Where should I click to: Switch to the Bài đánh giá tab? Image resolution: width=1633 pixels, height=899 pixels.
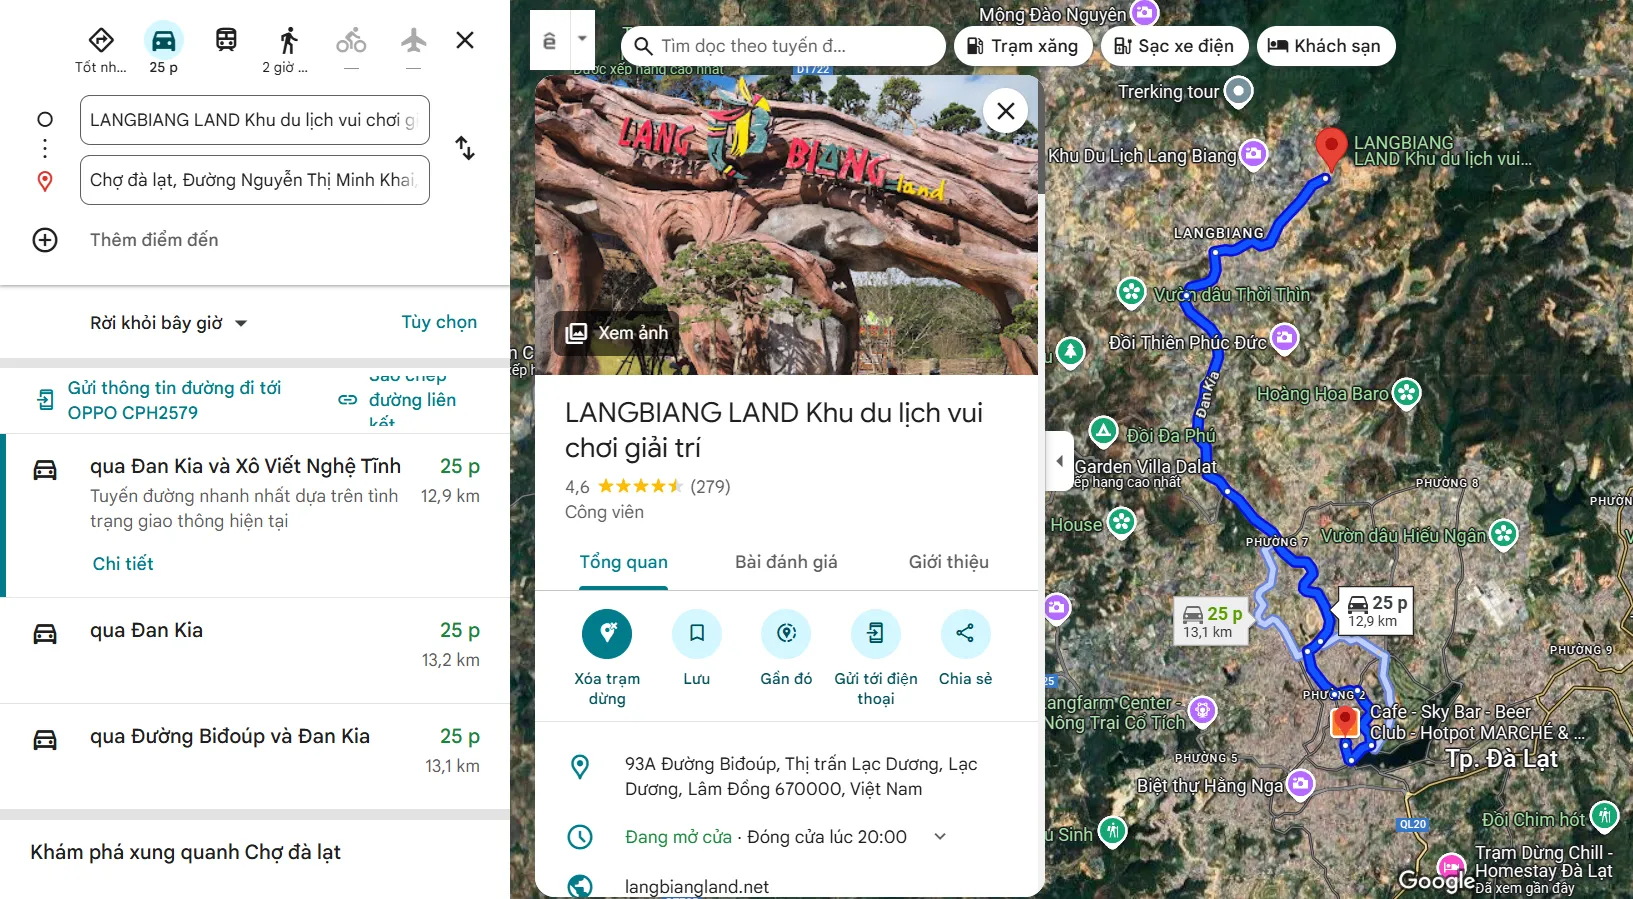[786, 562]
